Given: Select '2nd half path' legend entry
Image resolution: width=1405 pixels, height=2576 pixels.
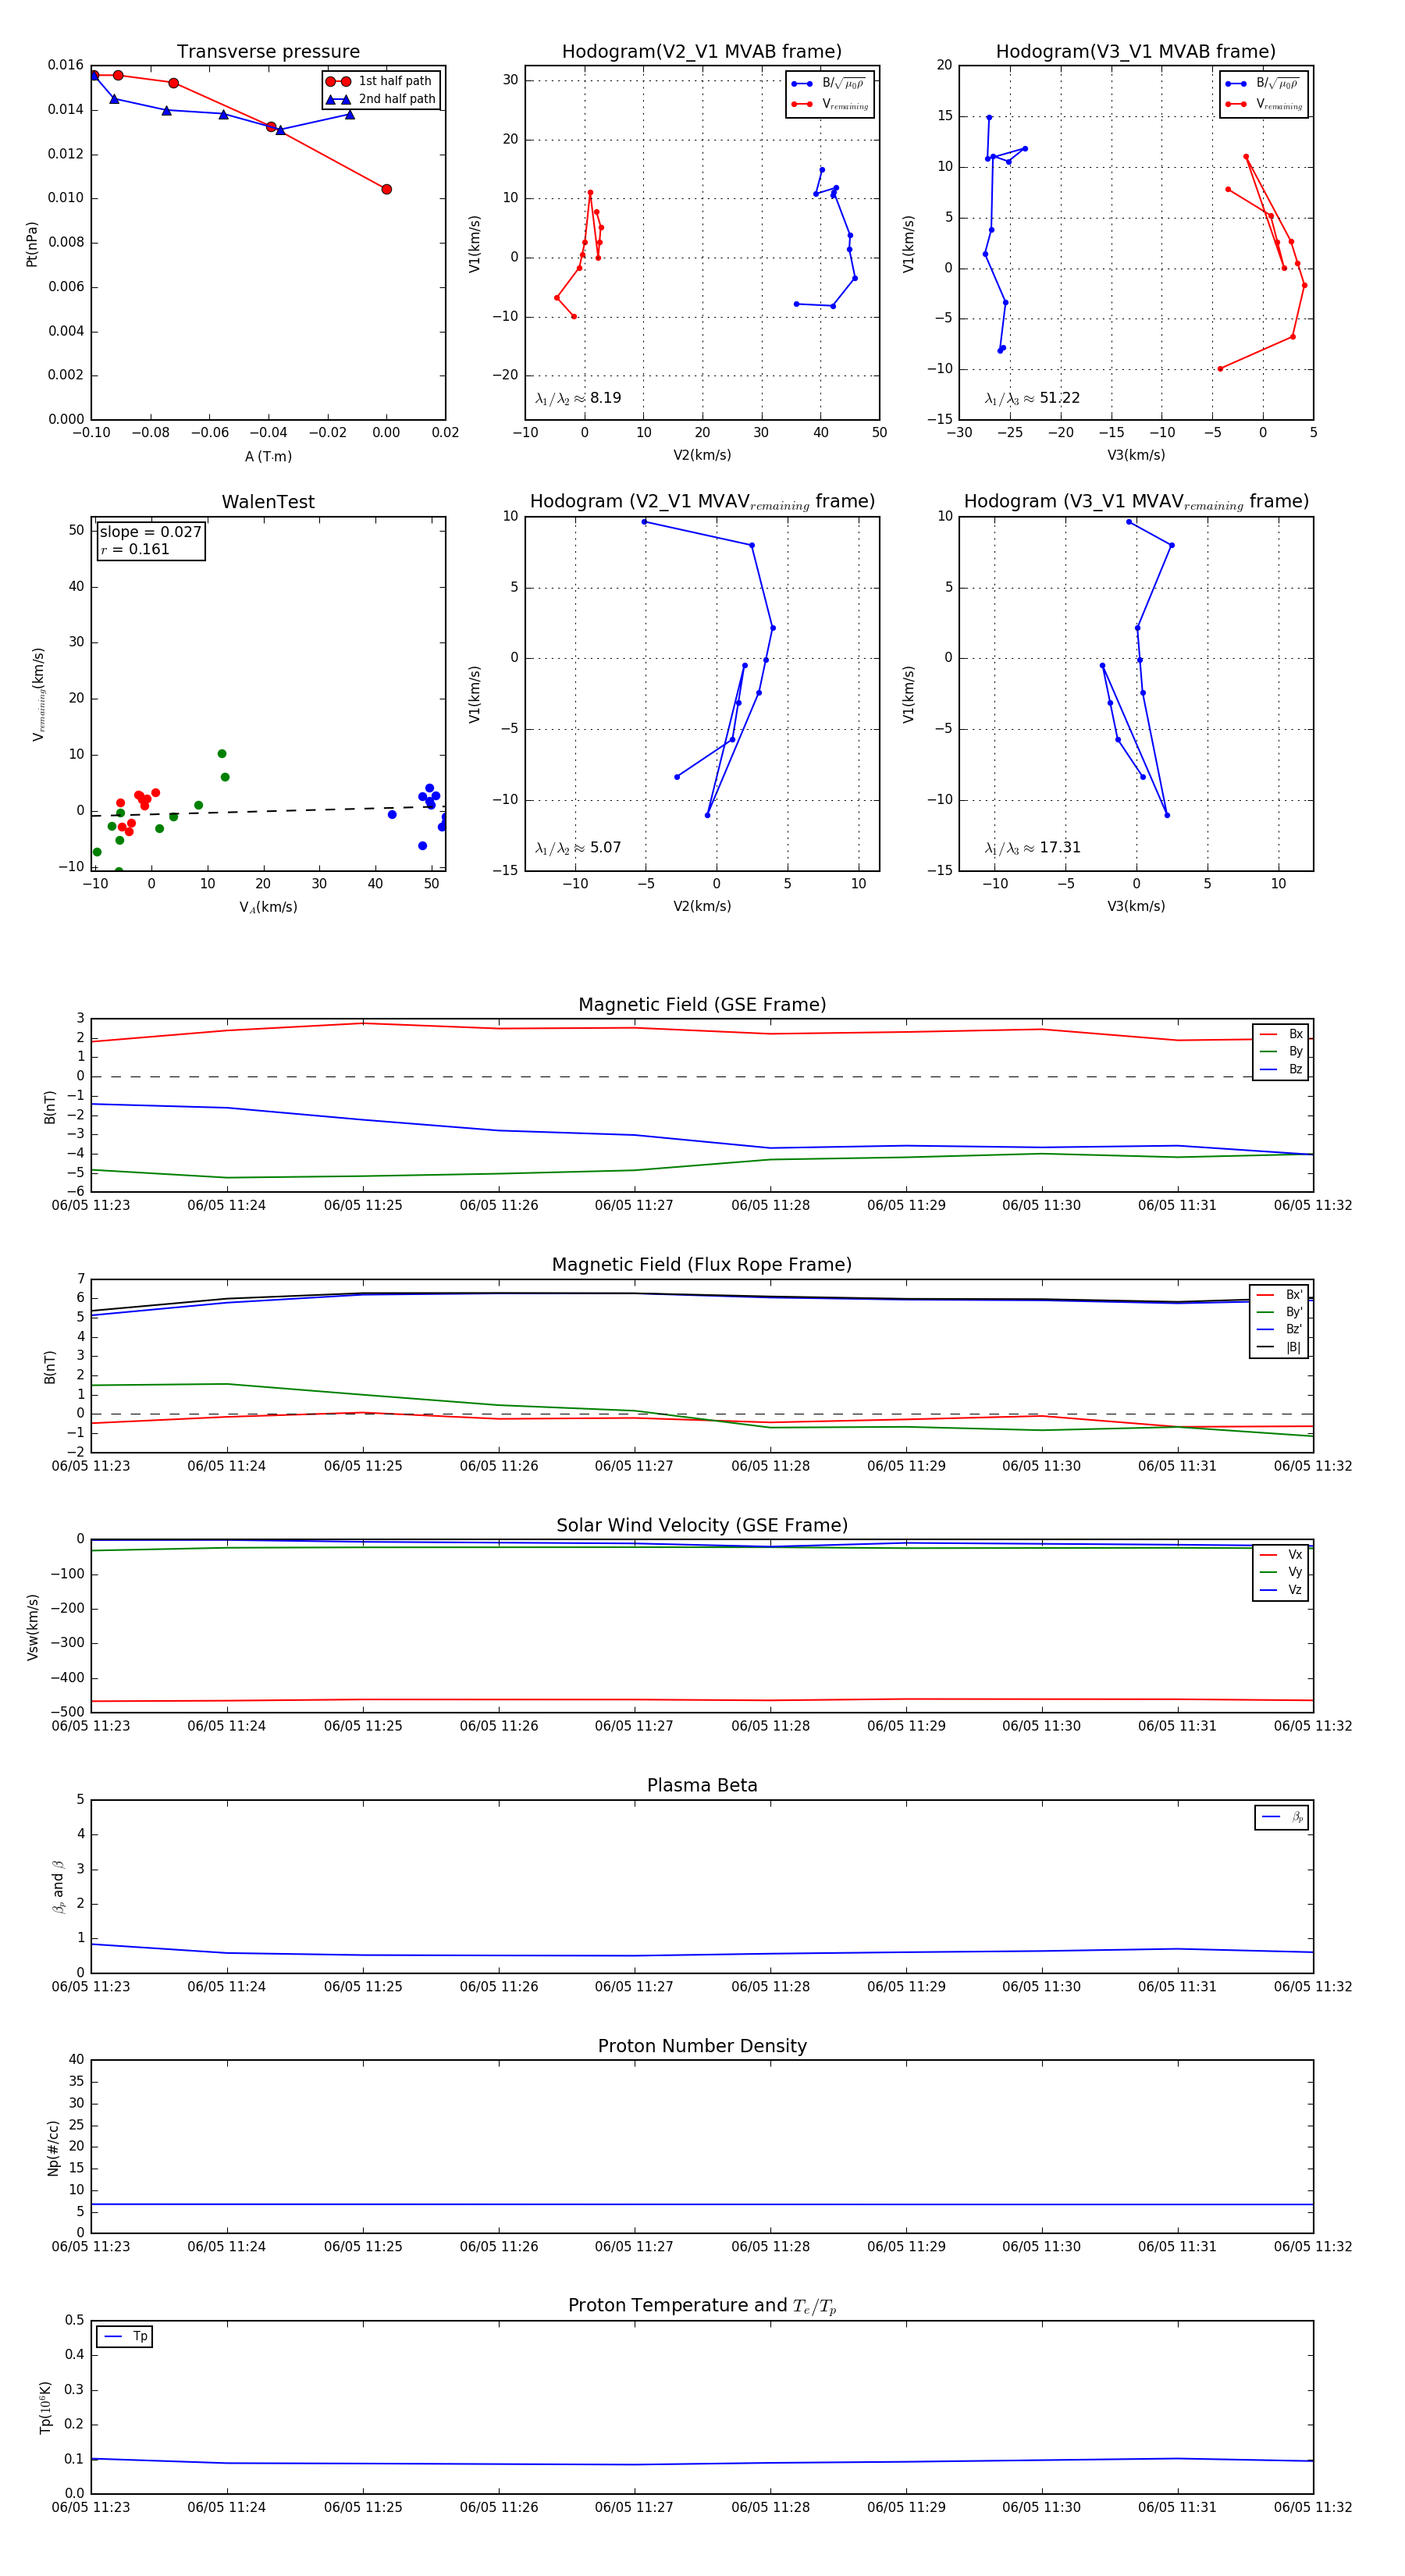Looking at the screenshot, I should coord(382,99).
